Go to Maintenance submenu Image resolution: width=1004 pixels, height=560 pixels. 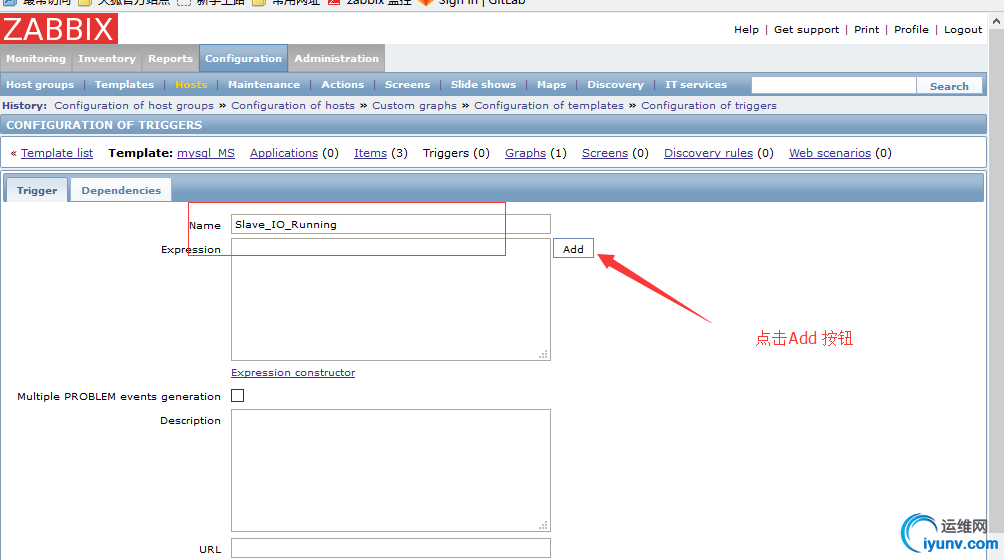point(264,84)
